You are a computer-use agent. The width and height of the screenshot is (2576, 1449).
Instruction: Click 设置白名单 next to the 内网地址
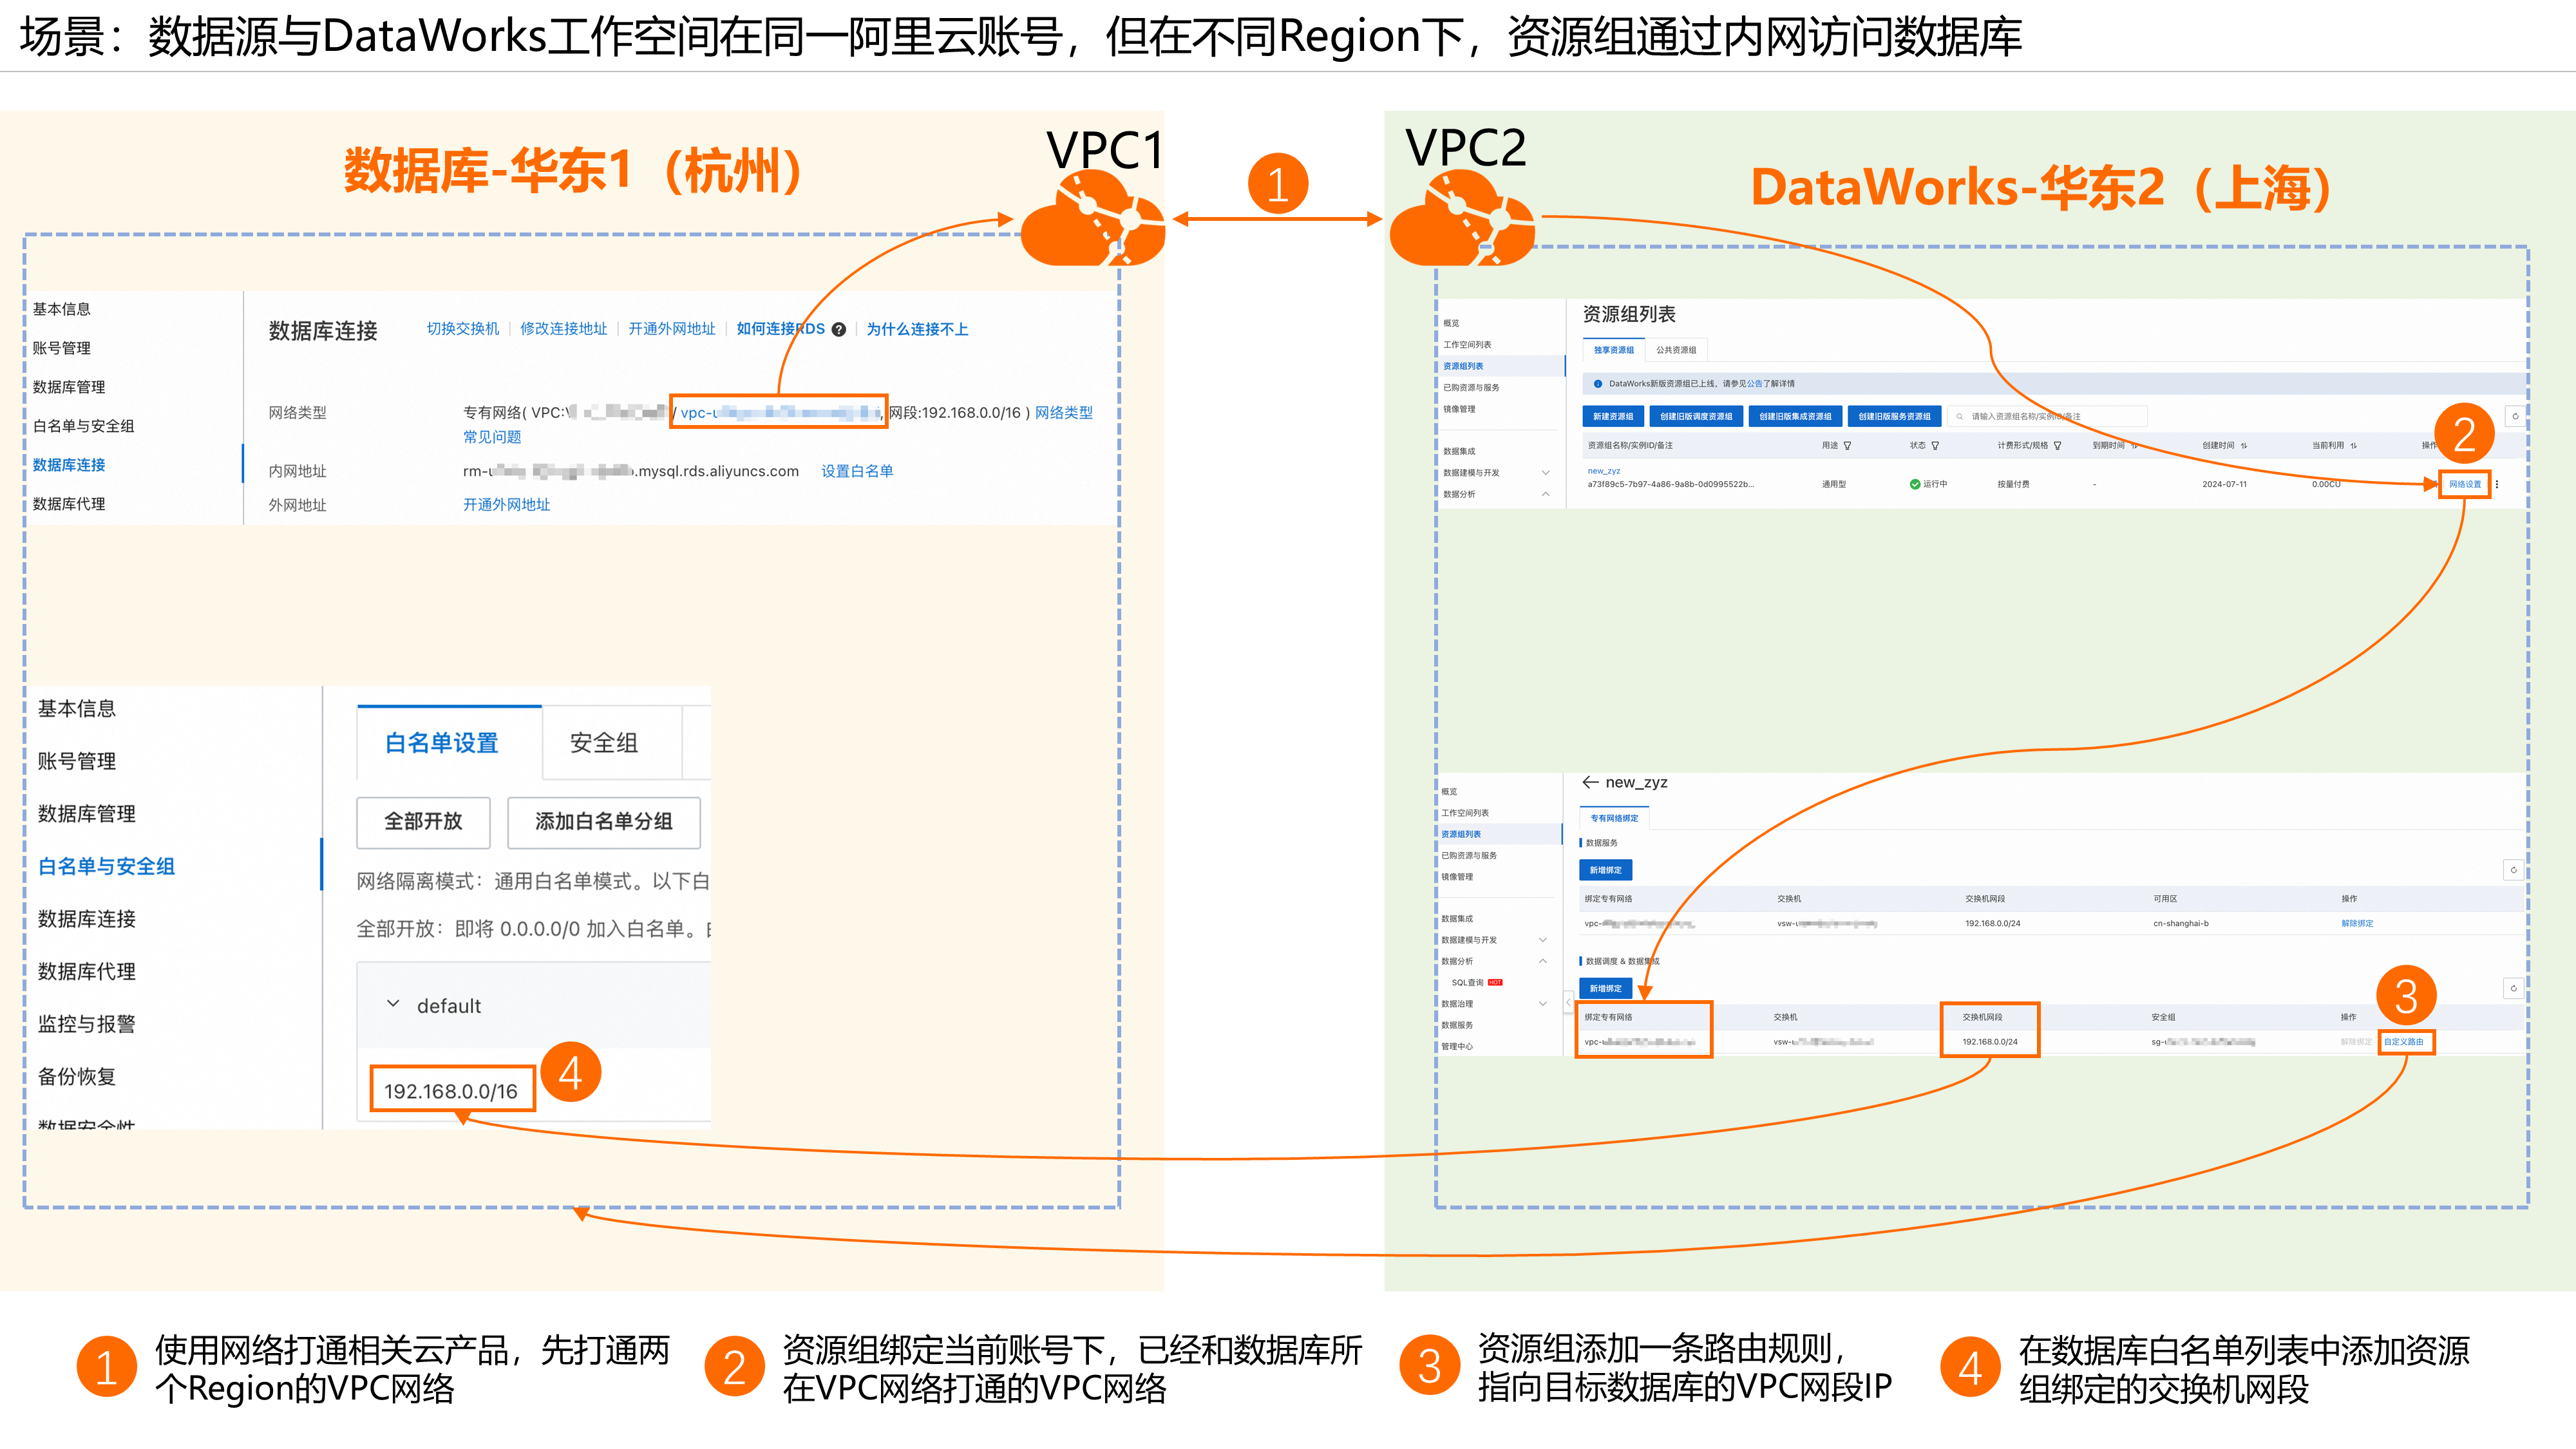pos(857,471)
